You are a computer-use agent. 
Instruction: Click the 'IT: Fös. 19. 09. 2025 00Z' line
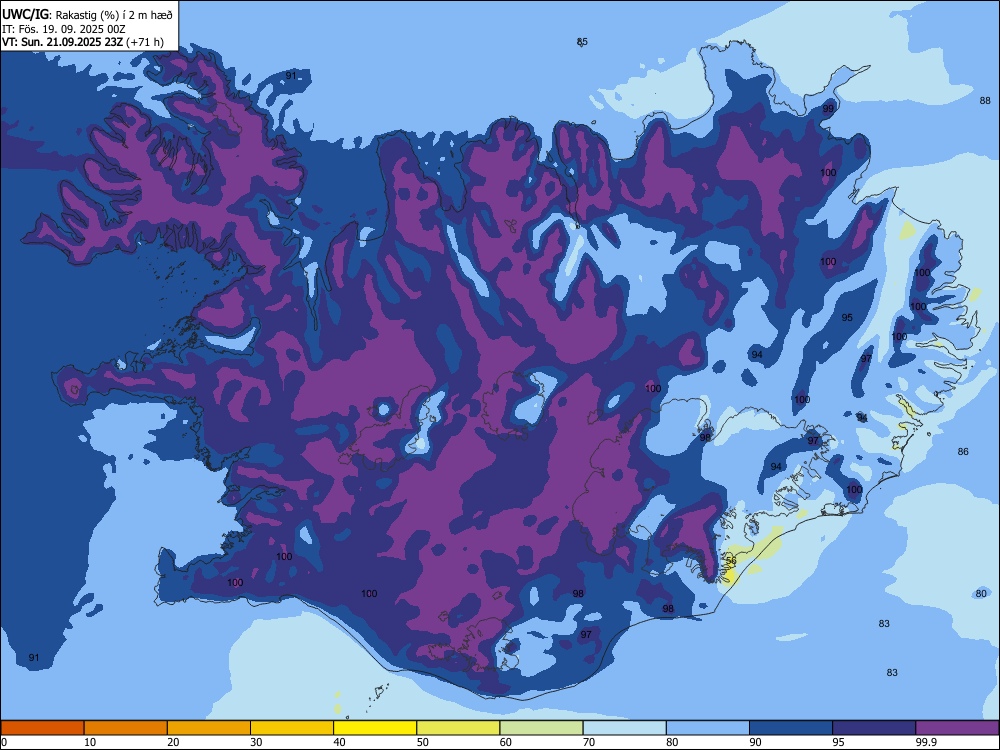(x=64, y=29)
